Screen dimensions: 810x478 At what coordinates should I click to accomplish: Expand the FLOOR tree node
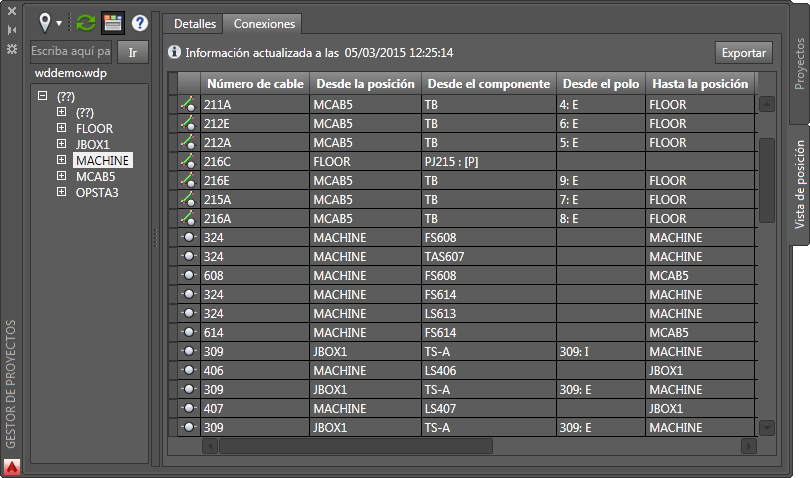[62, 129]
